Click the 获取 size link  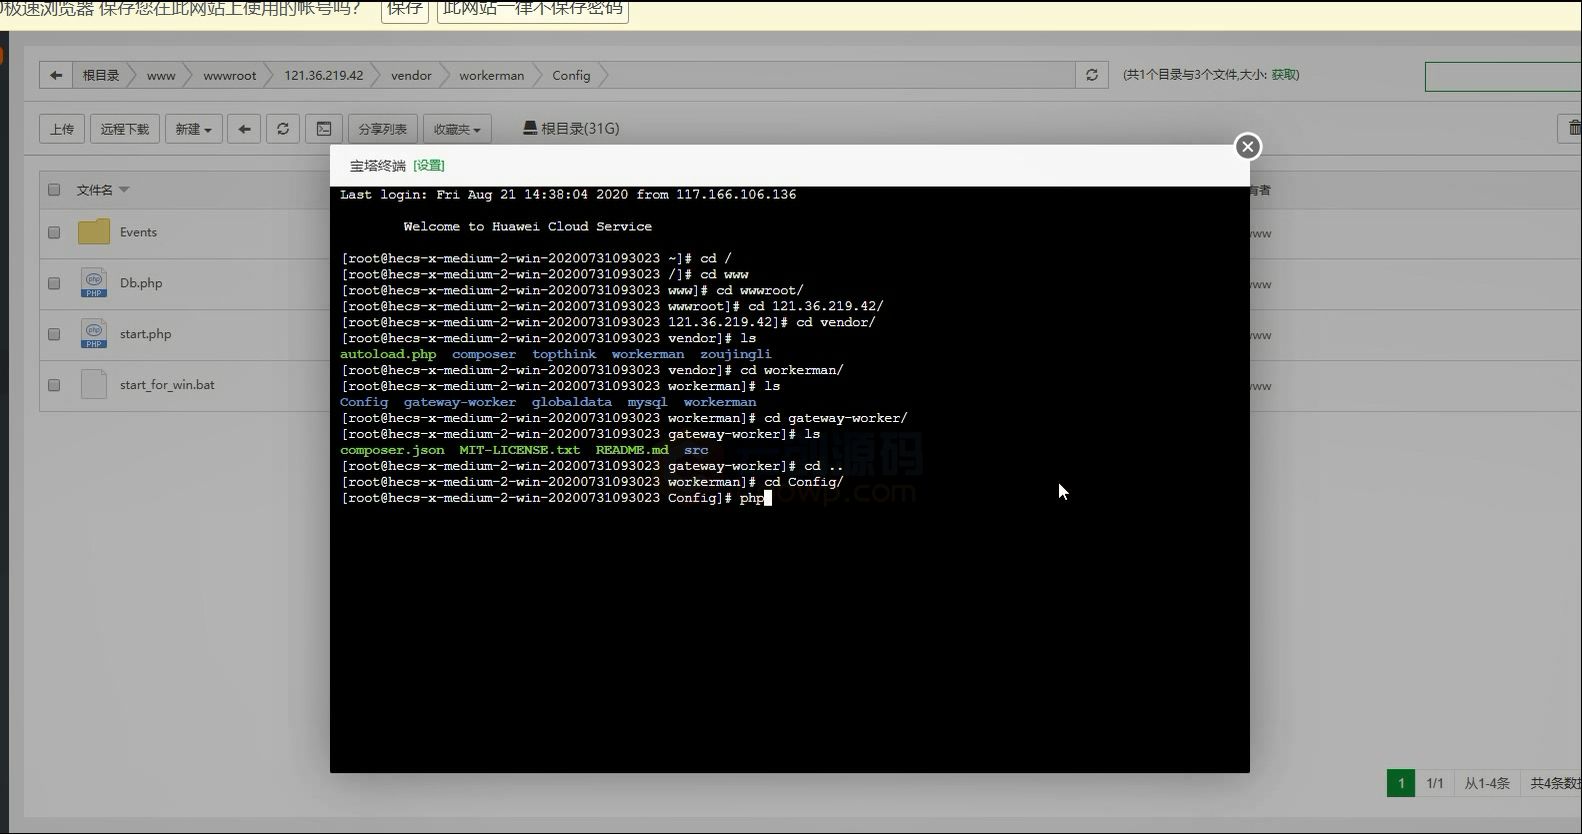1283,75
